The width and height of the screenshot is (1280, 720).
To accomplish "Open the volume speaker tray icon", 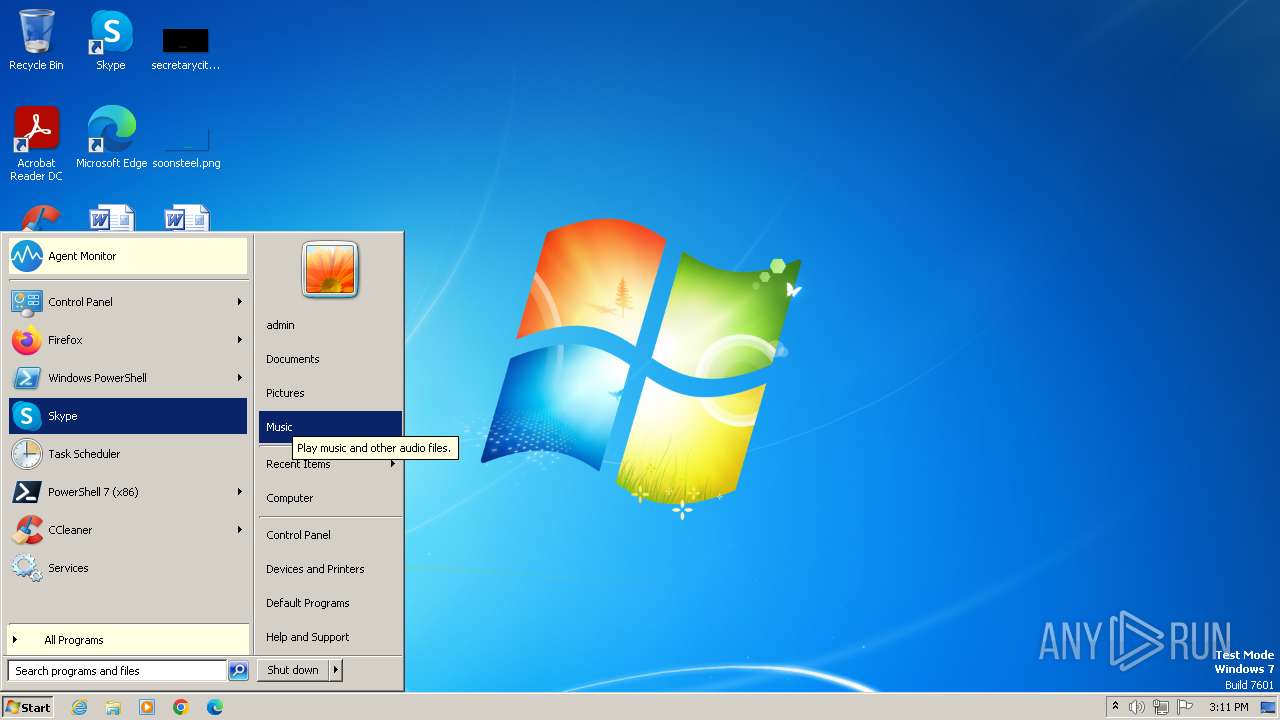I will [1137, 707].
